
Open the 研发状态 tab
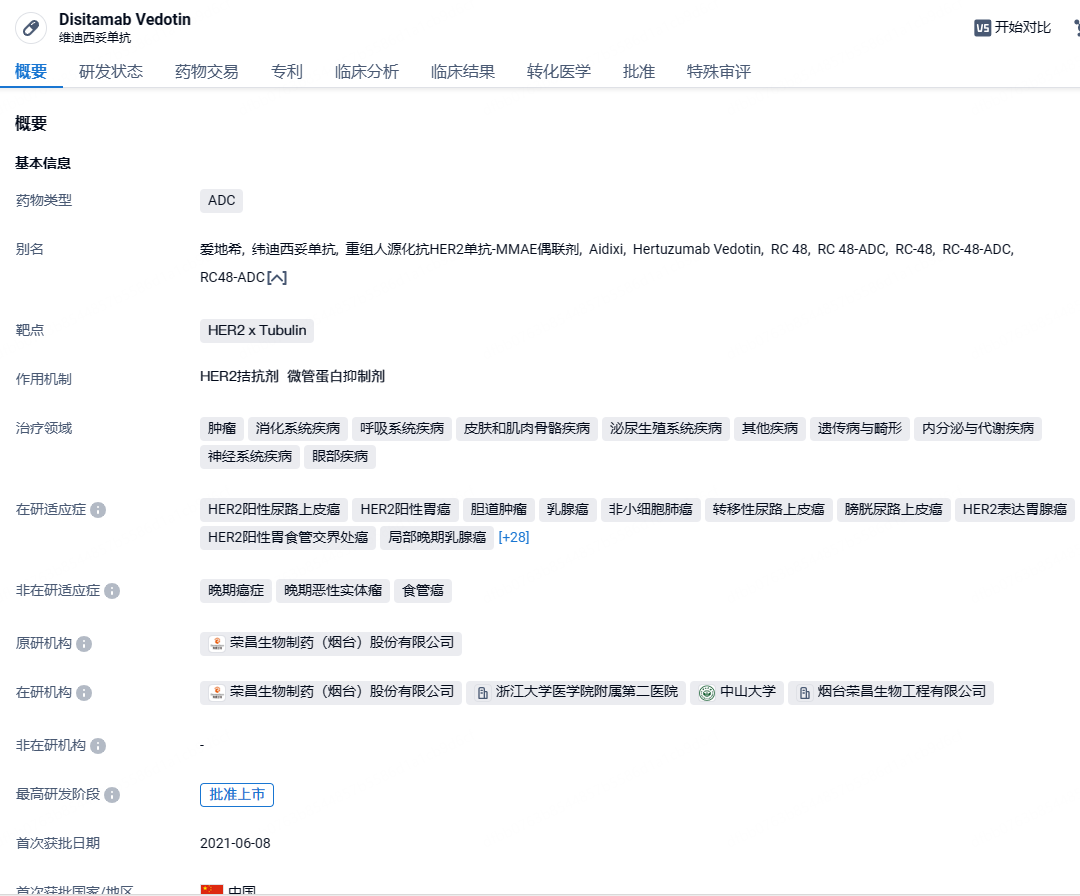point(111,72)
